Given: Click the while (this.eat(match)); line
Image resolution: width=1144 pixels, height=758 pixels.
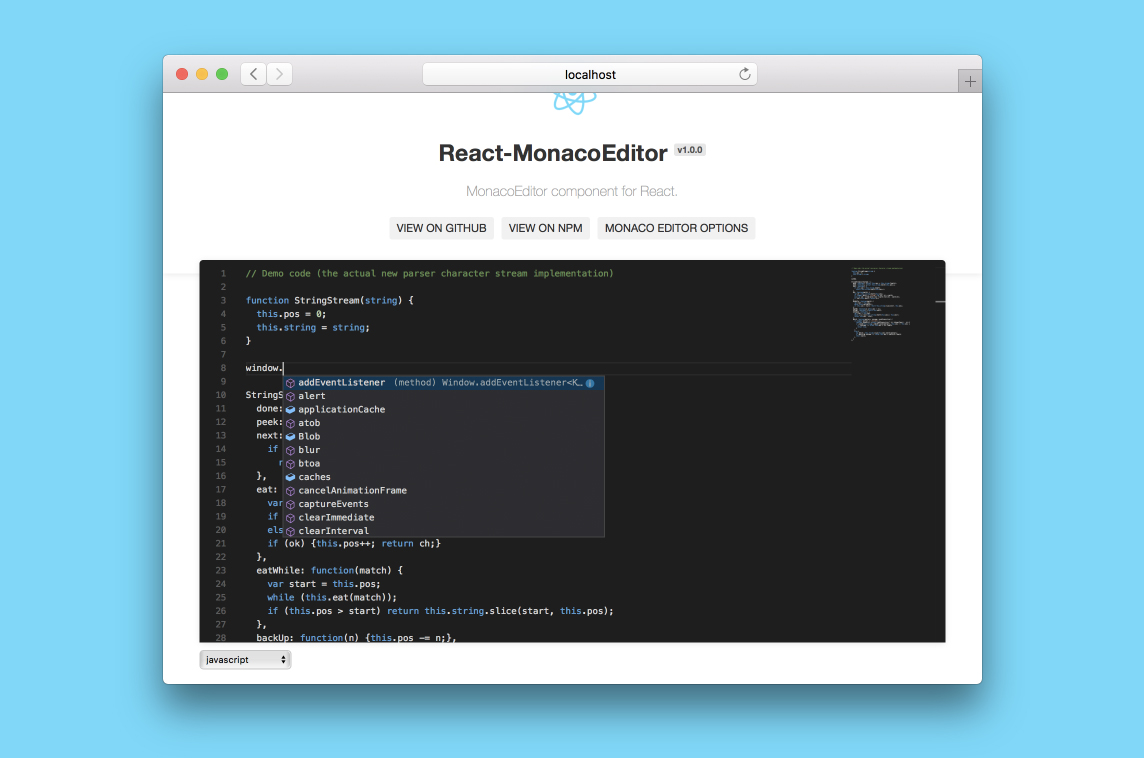Looking at the screenshot, I should tap(332, 597).
